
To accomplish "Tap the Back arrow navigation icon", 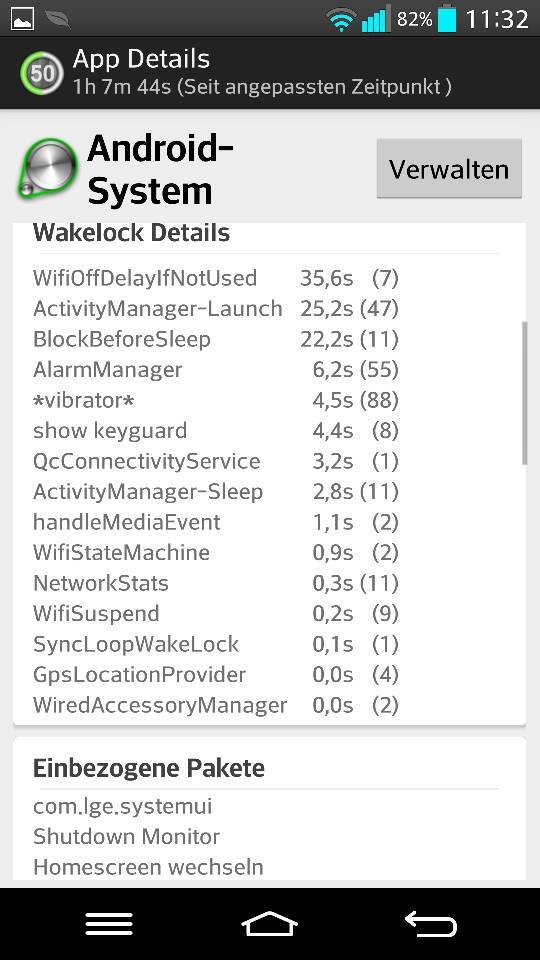I will coord(431,924).
